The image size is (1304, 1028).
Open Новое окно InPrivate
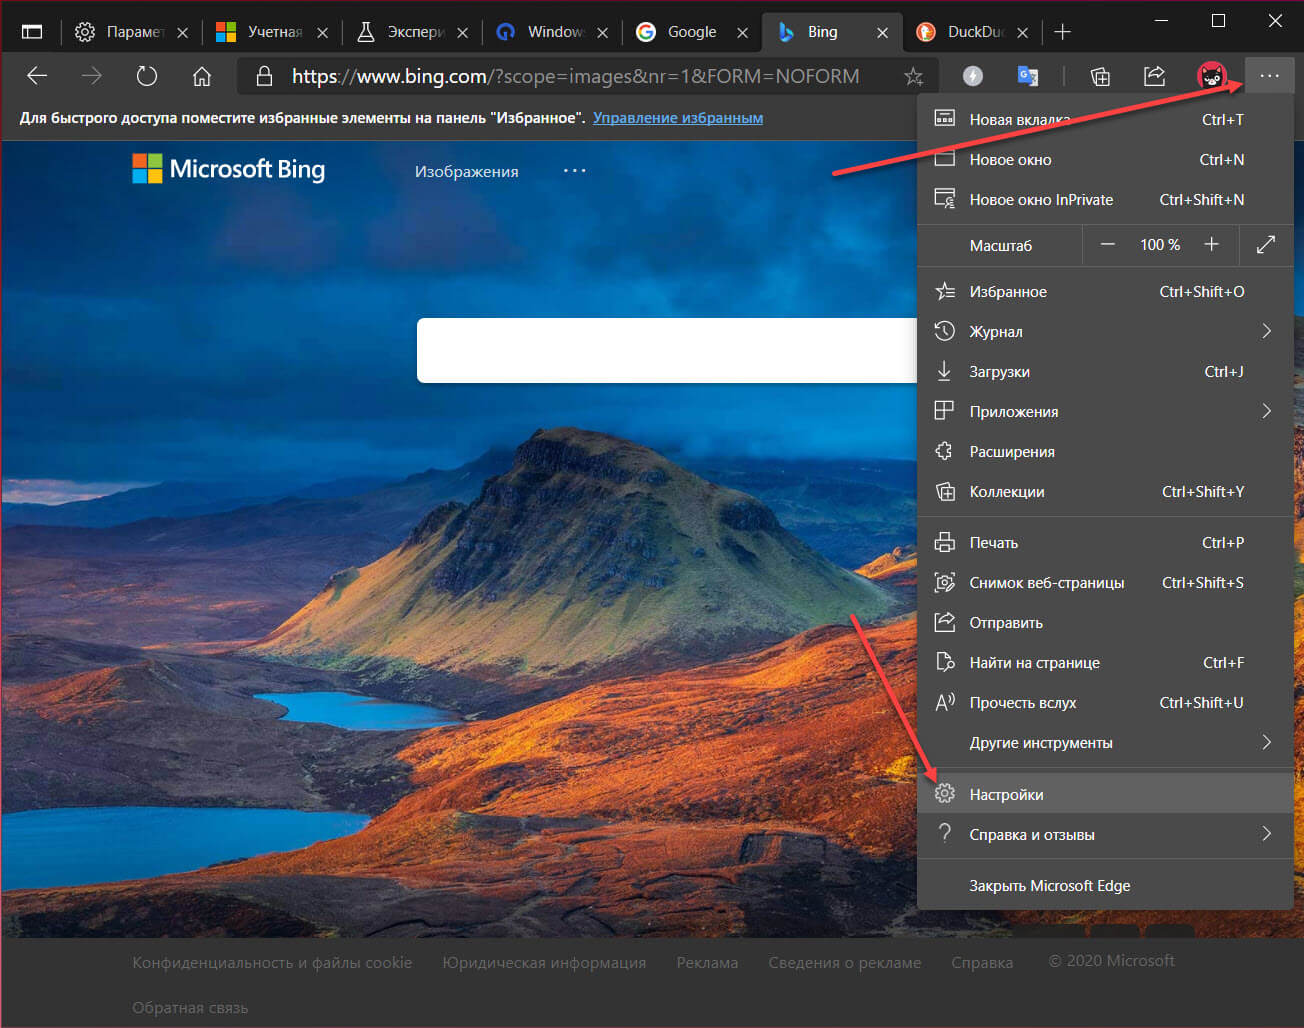coord(1105,199)
